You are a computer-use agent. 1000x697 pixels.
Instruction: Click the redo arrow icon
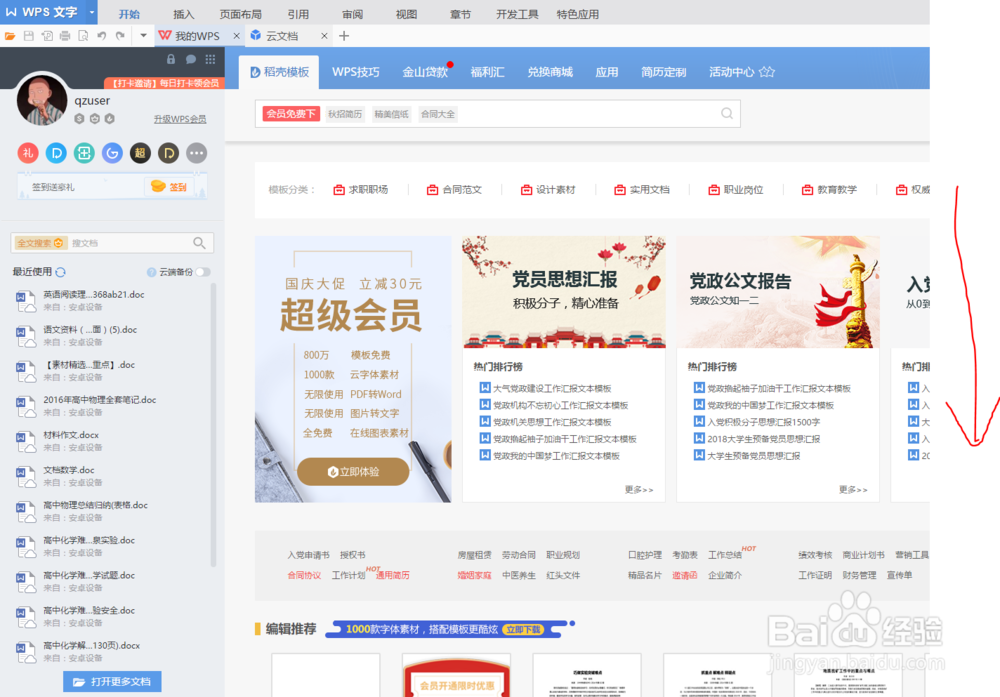pos(120,36)
